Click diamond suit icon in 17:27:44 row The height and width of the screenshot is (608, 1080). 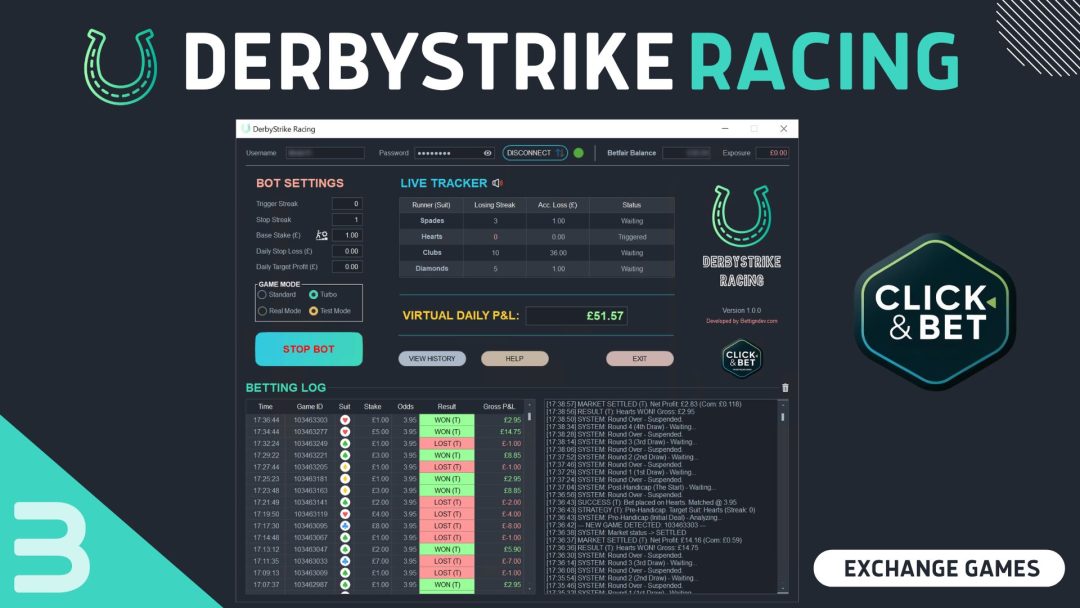(344, 467)
